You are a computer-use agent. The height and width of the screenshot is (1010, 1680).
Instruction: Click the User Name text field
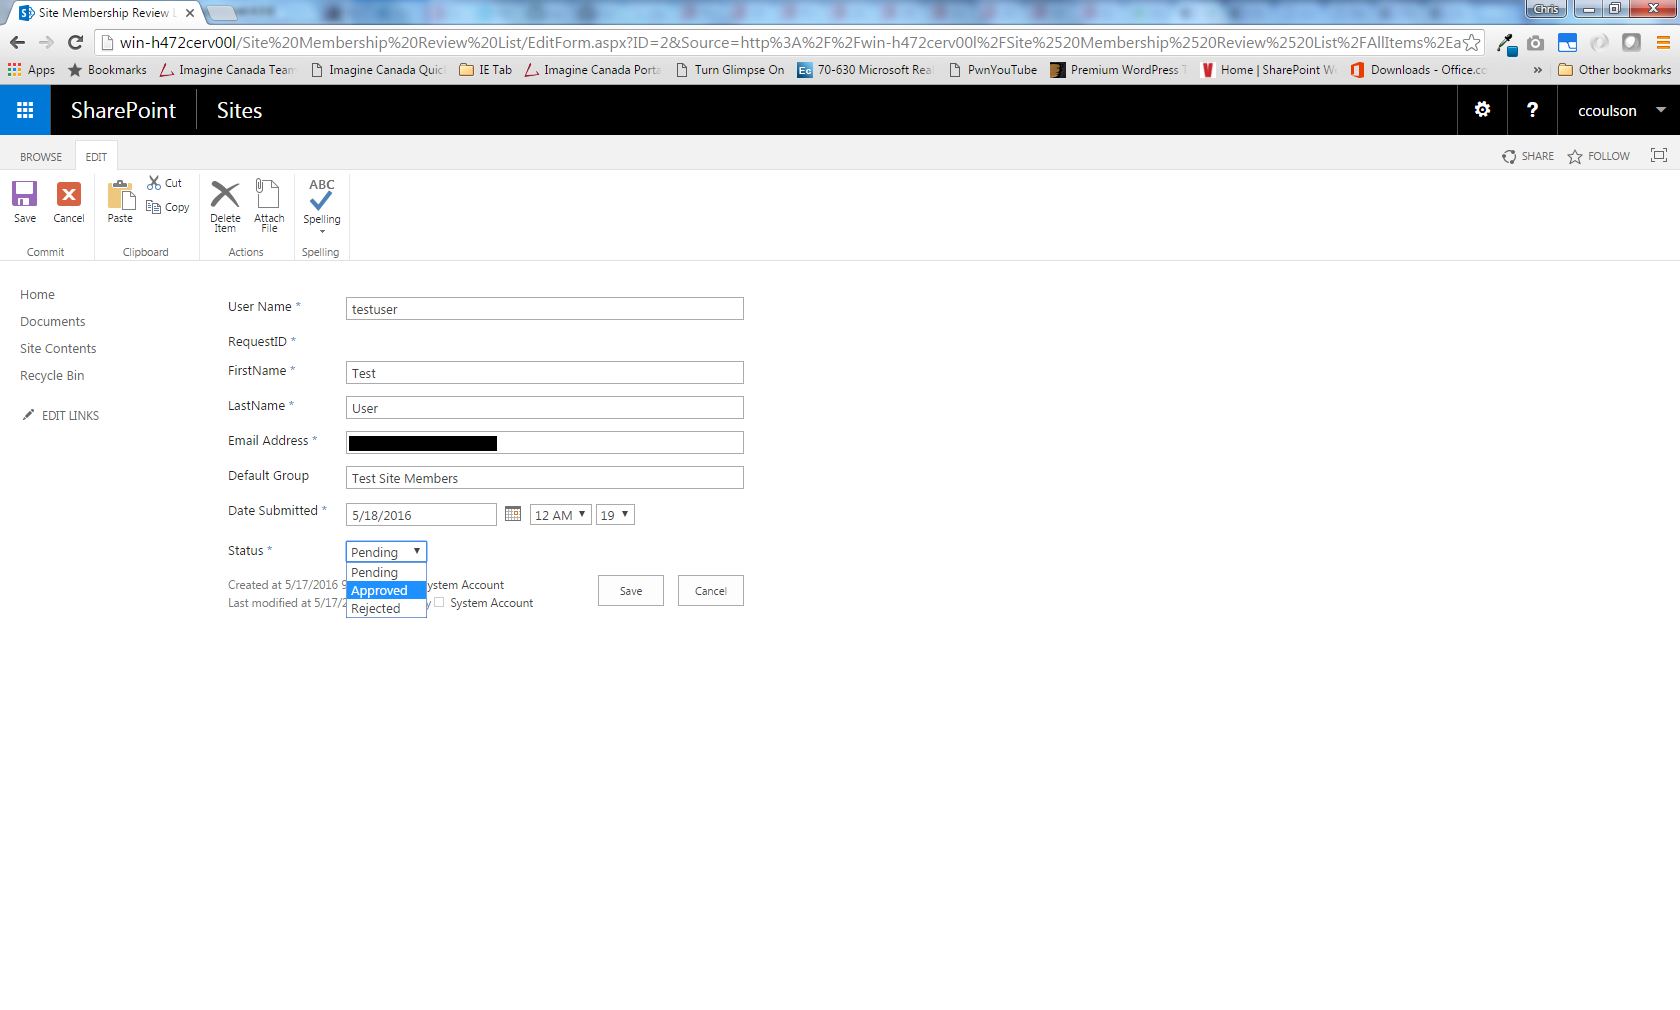(x=544, y=309)
